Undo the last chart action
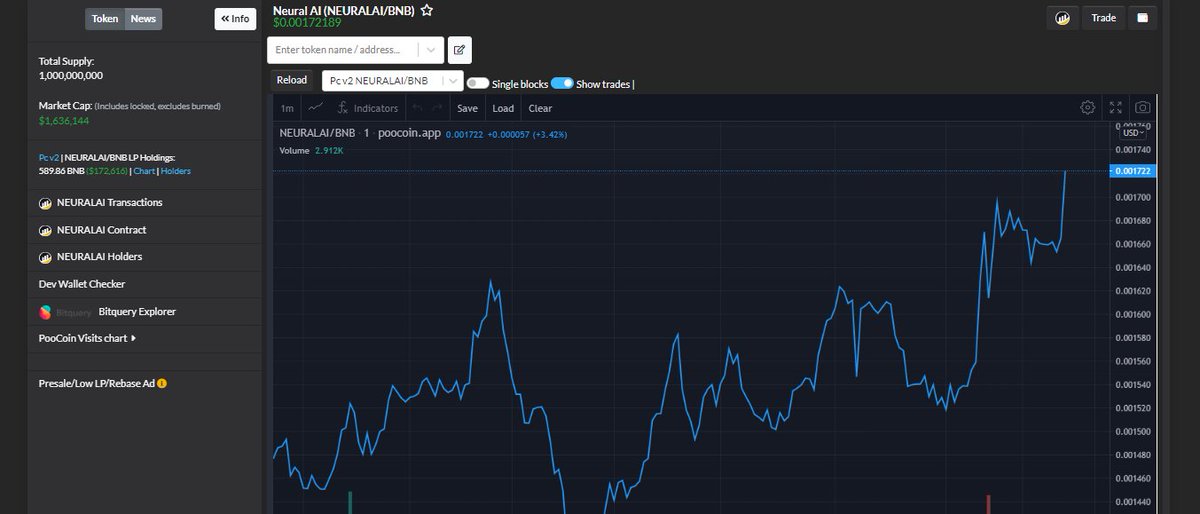Image resolution: width=1200 pixels, height=514 pixels. (x=417, y=108)
